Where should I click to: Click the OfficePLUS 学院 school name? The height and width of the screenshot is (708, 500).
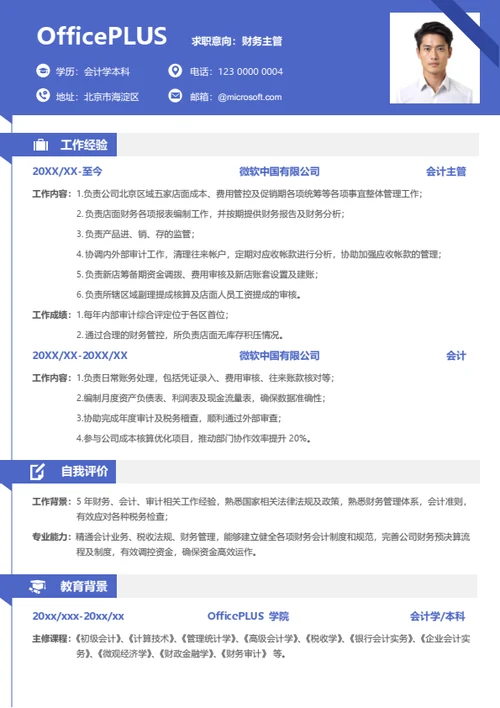248,616
